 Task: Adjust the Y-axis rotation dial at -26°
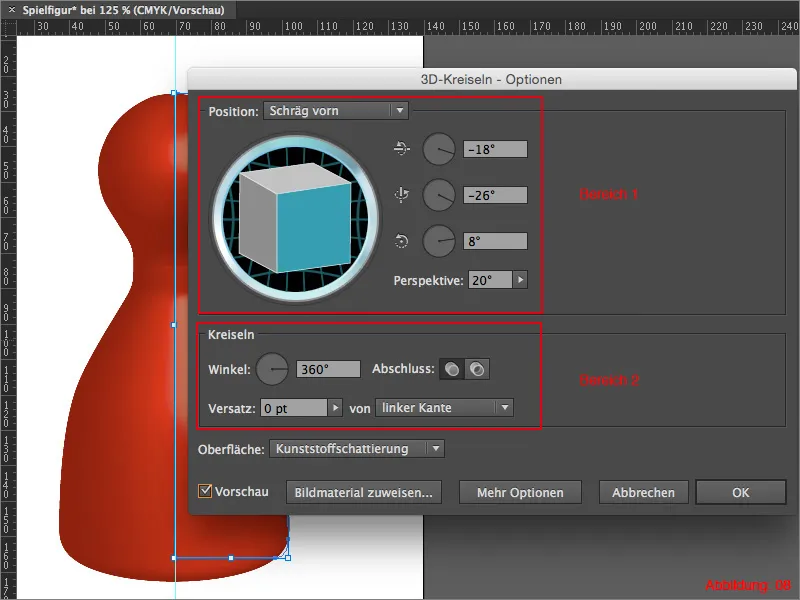click(439, 195)
